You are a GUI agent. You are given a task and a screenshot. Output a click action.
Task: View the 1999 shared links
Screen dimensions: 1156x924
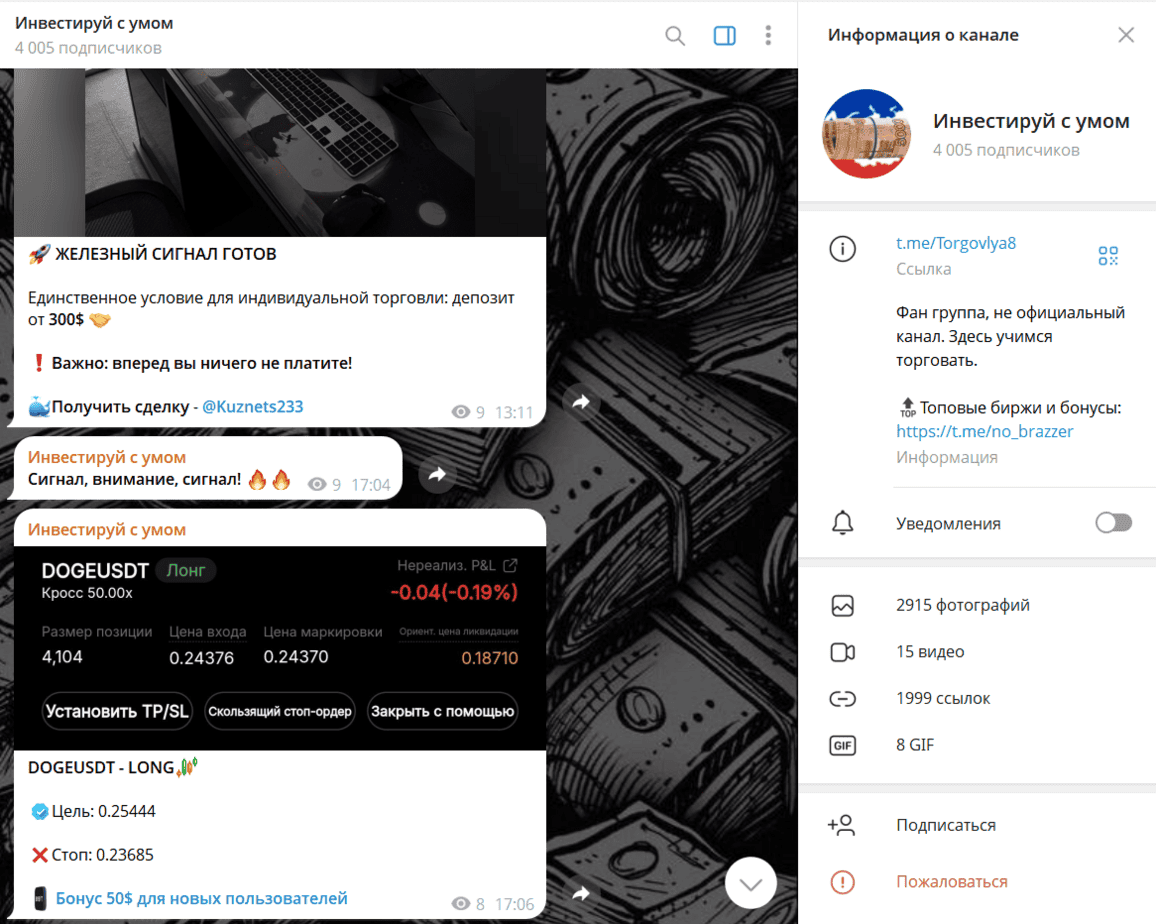pyautogui.click(x=943, y=698)
